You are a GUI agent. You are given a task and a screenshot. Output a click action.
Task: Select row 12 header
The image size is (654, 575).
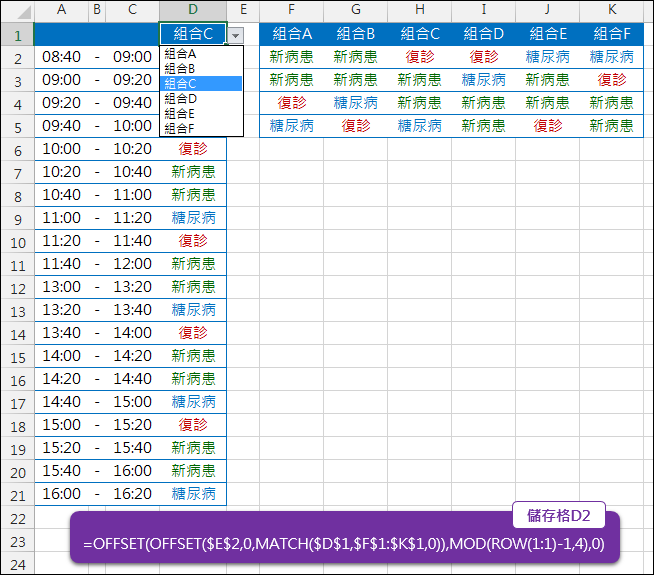point(18,288)
